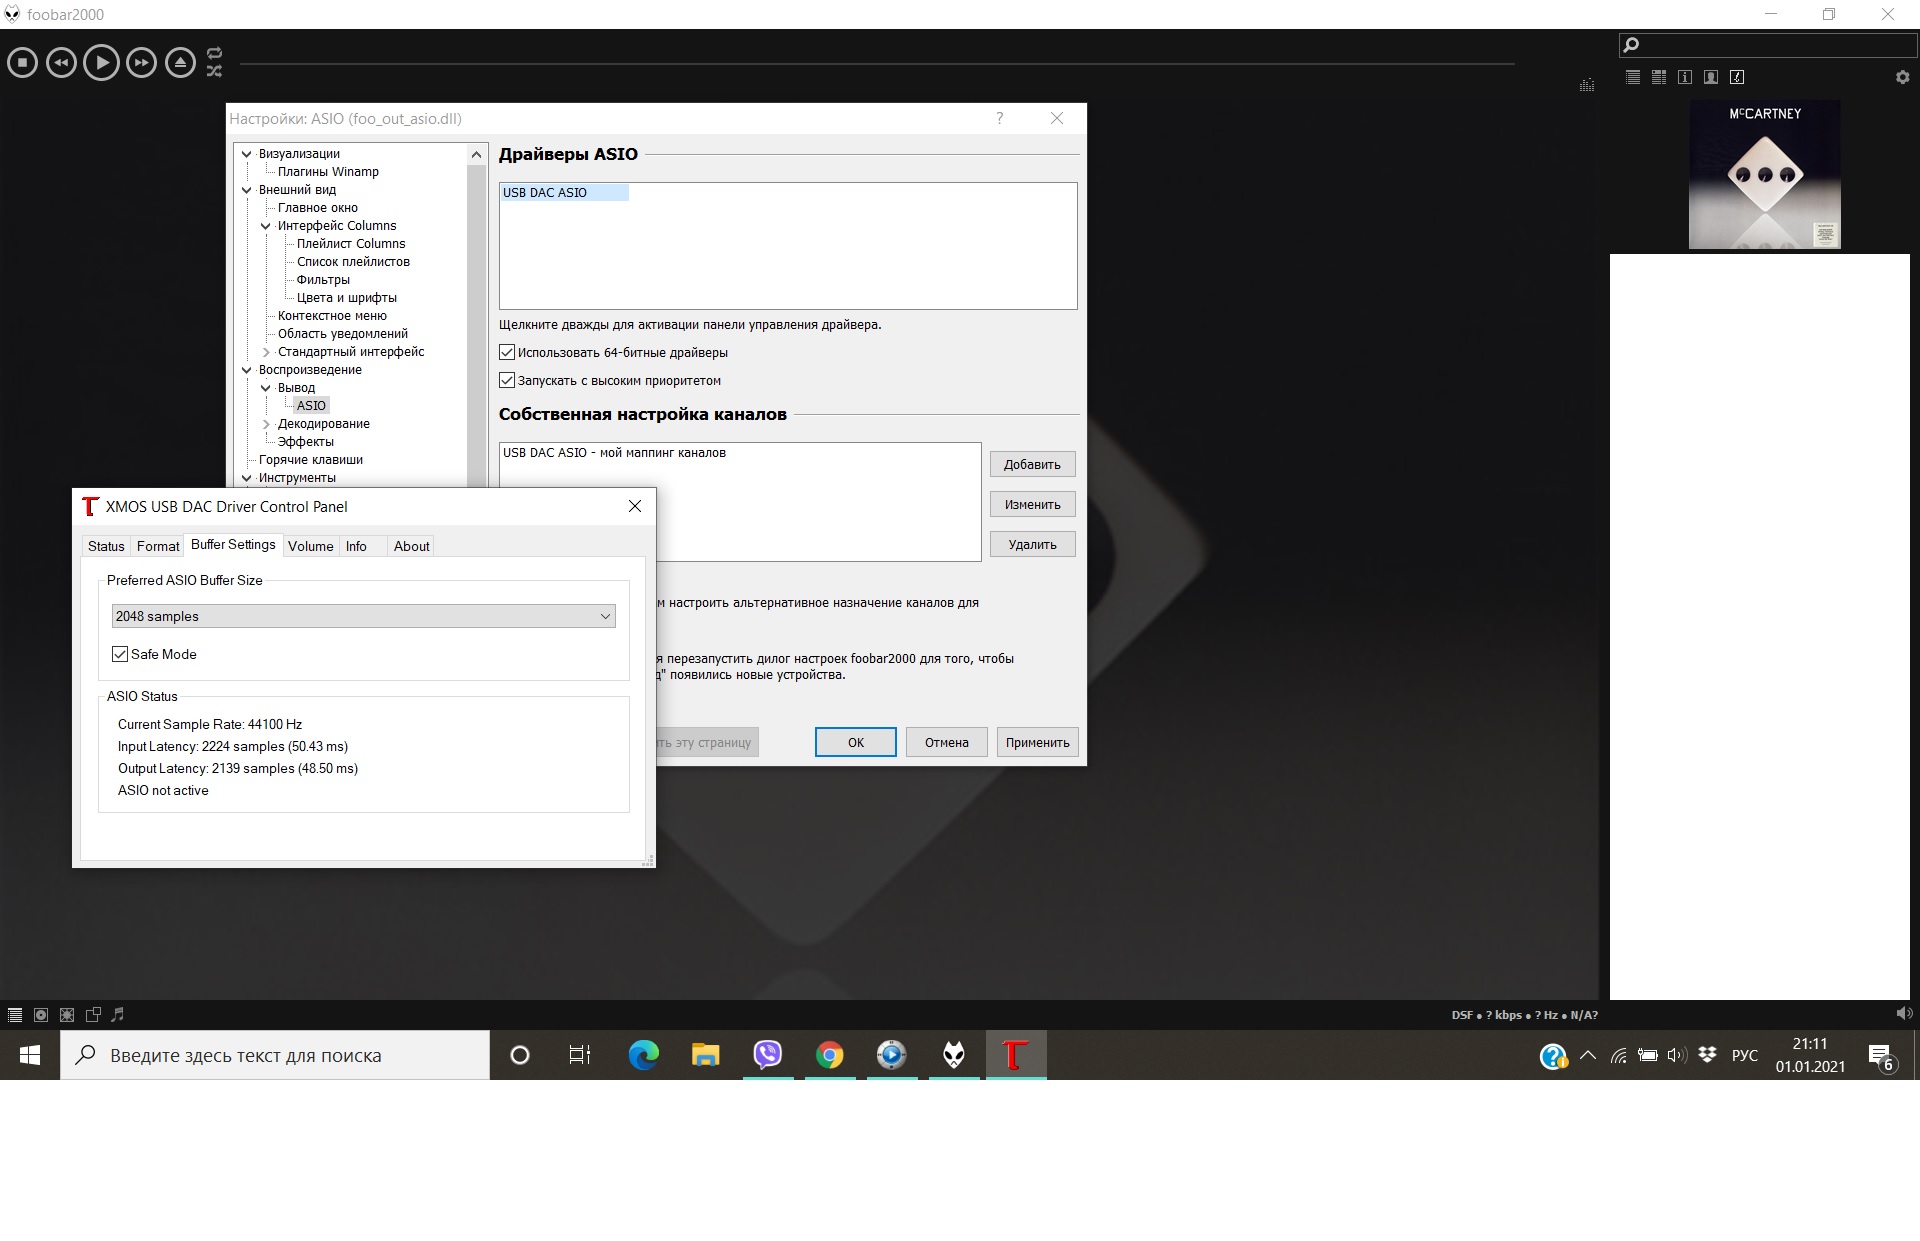The image size is (1920, 1241).
Task: Switch to the Volume tab
Action: 310,546
